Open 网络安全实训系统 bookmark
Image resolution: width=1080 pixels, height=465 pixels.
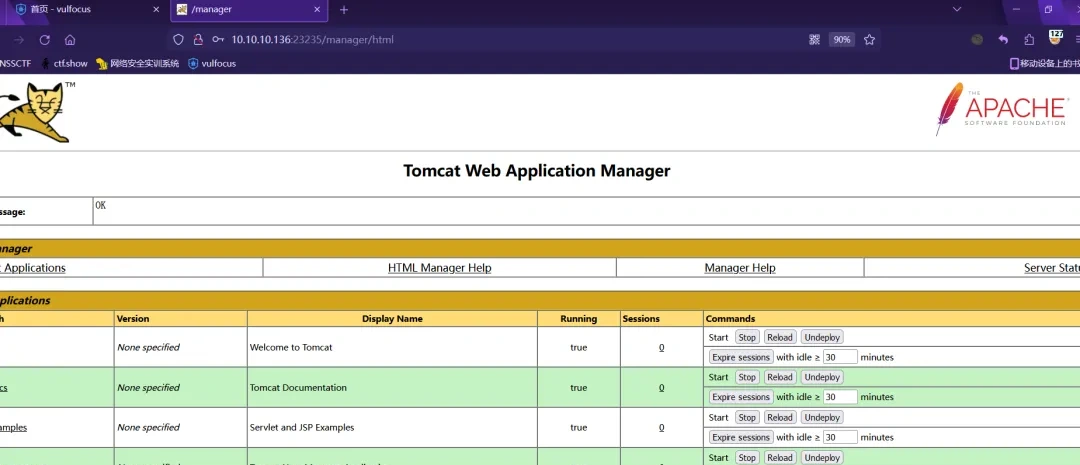(138, 63)
